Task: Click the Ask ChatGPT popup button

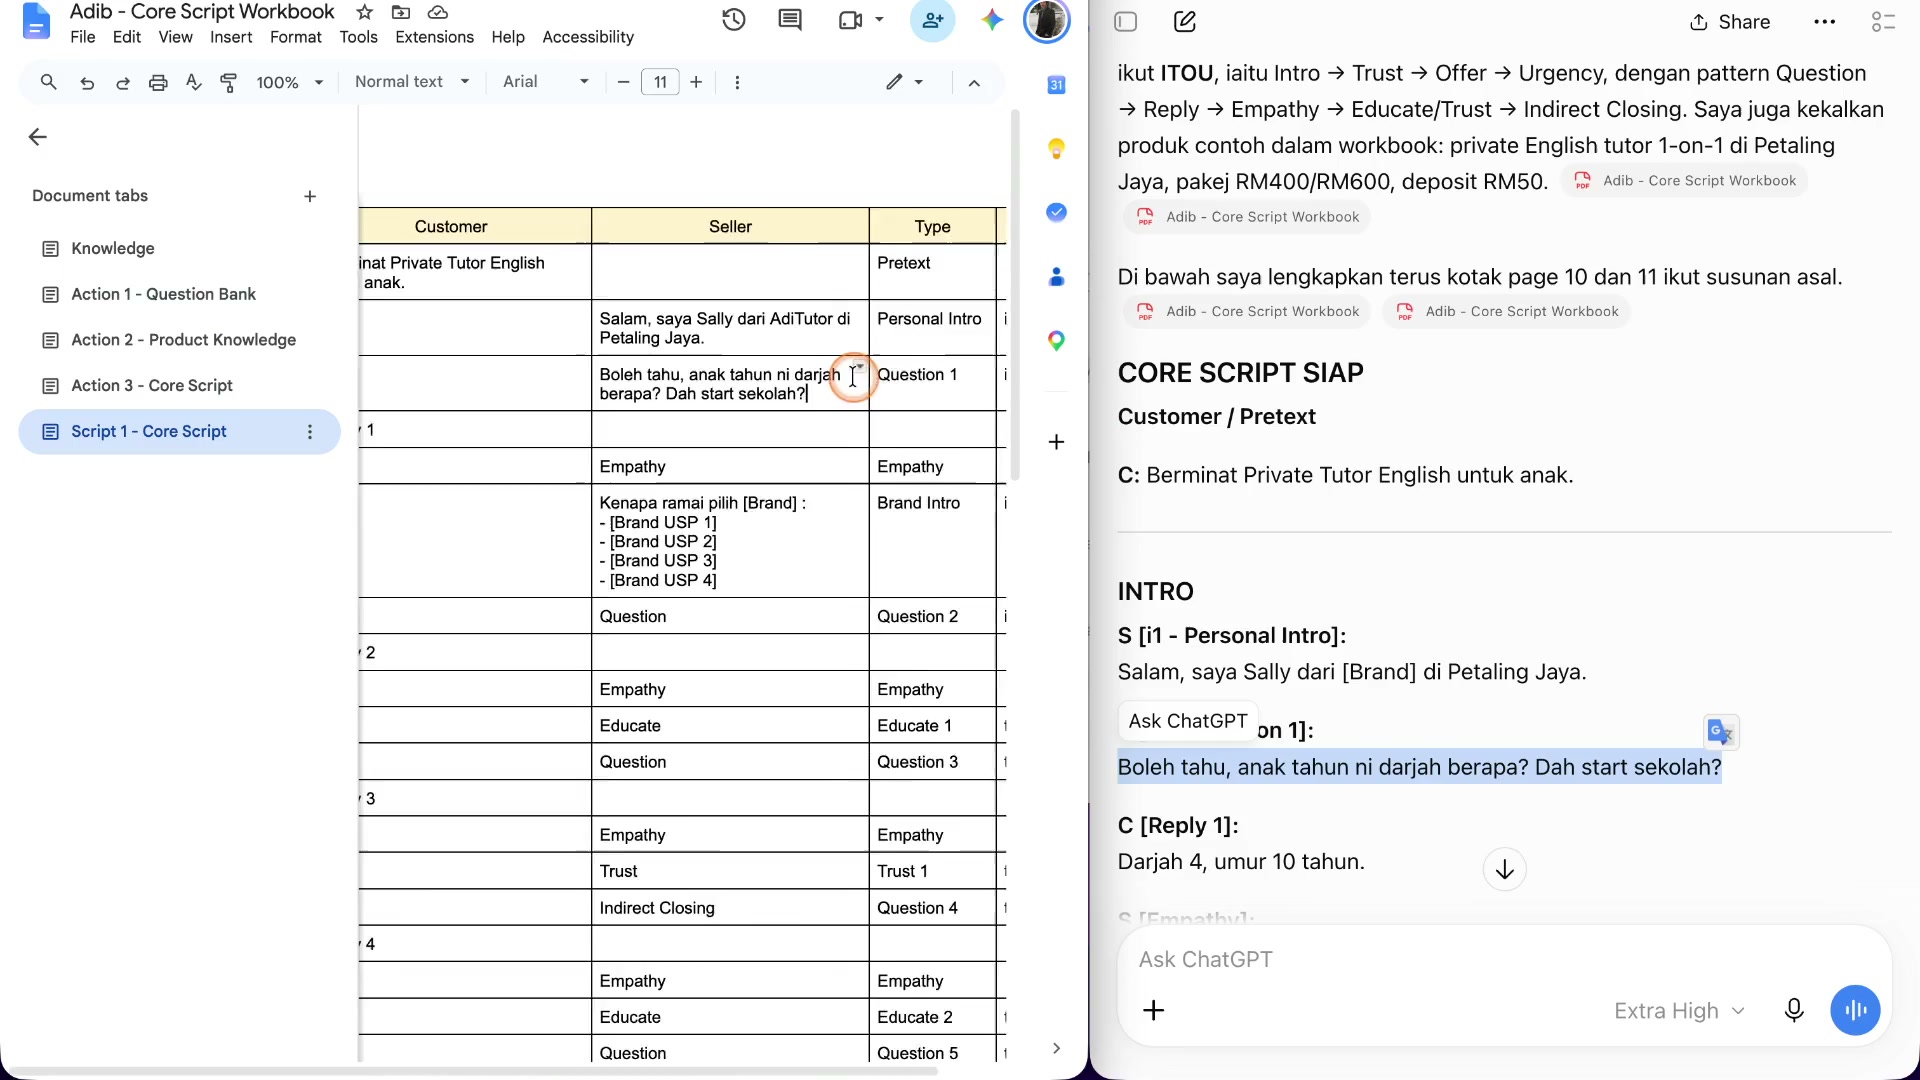Action: [x=1188, y=721]
